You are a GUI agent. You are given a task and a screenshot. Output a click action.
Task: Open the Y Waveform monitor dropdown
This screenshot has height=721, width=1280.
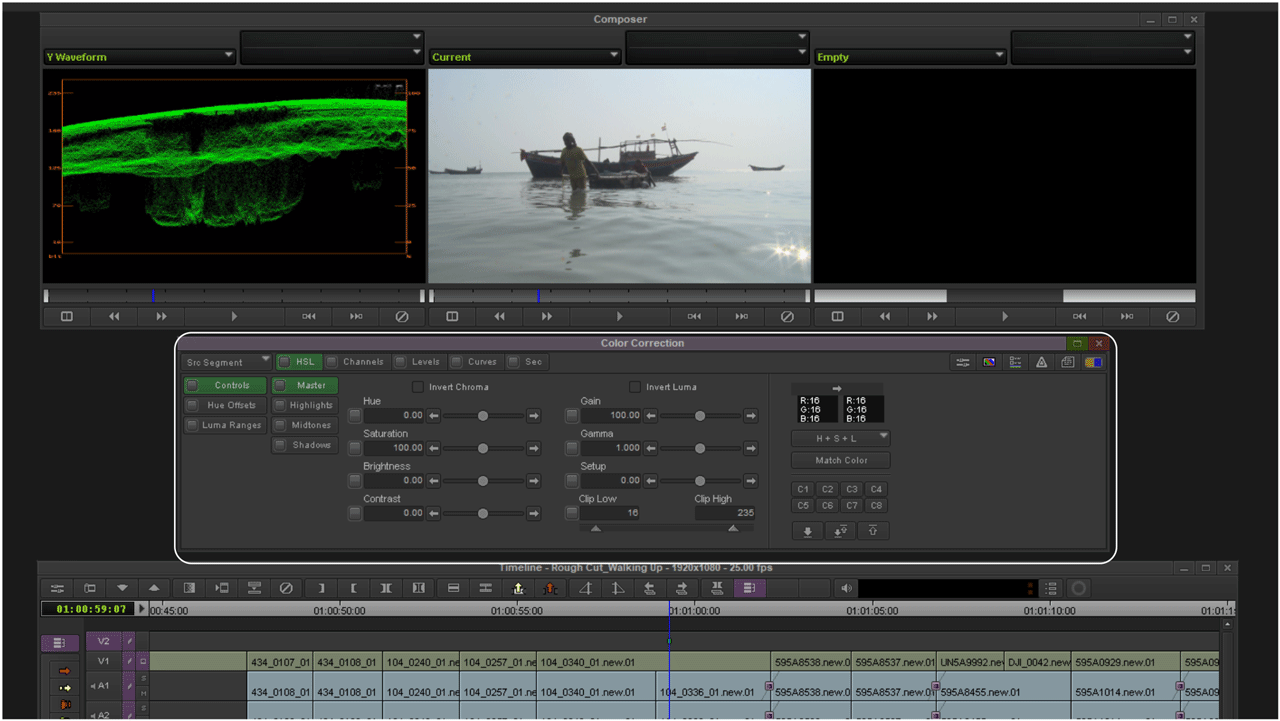(x=138, y=57)
